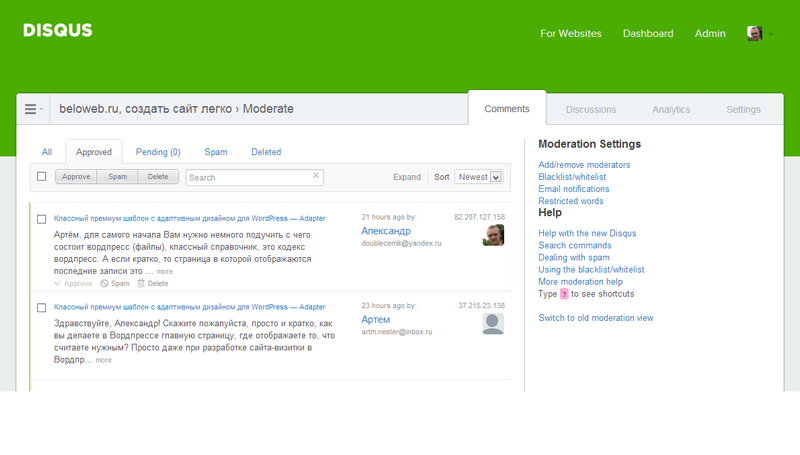Click Александр's profile avatar photo
Viewport: 800px width, 455px height.
(x=493, y=236)
